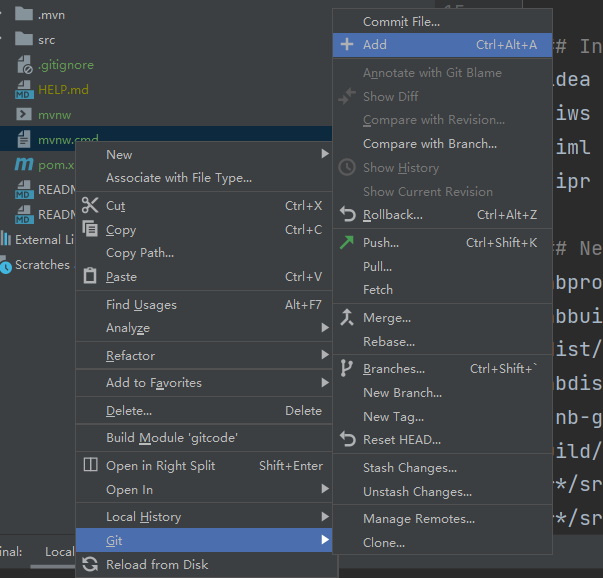Screen dimensions: 603x578
Task: Select the .gitignore file in tree
Action: pyautogui.click(x=66, y=65)
